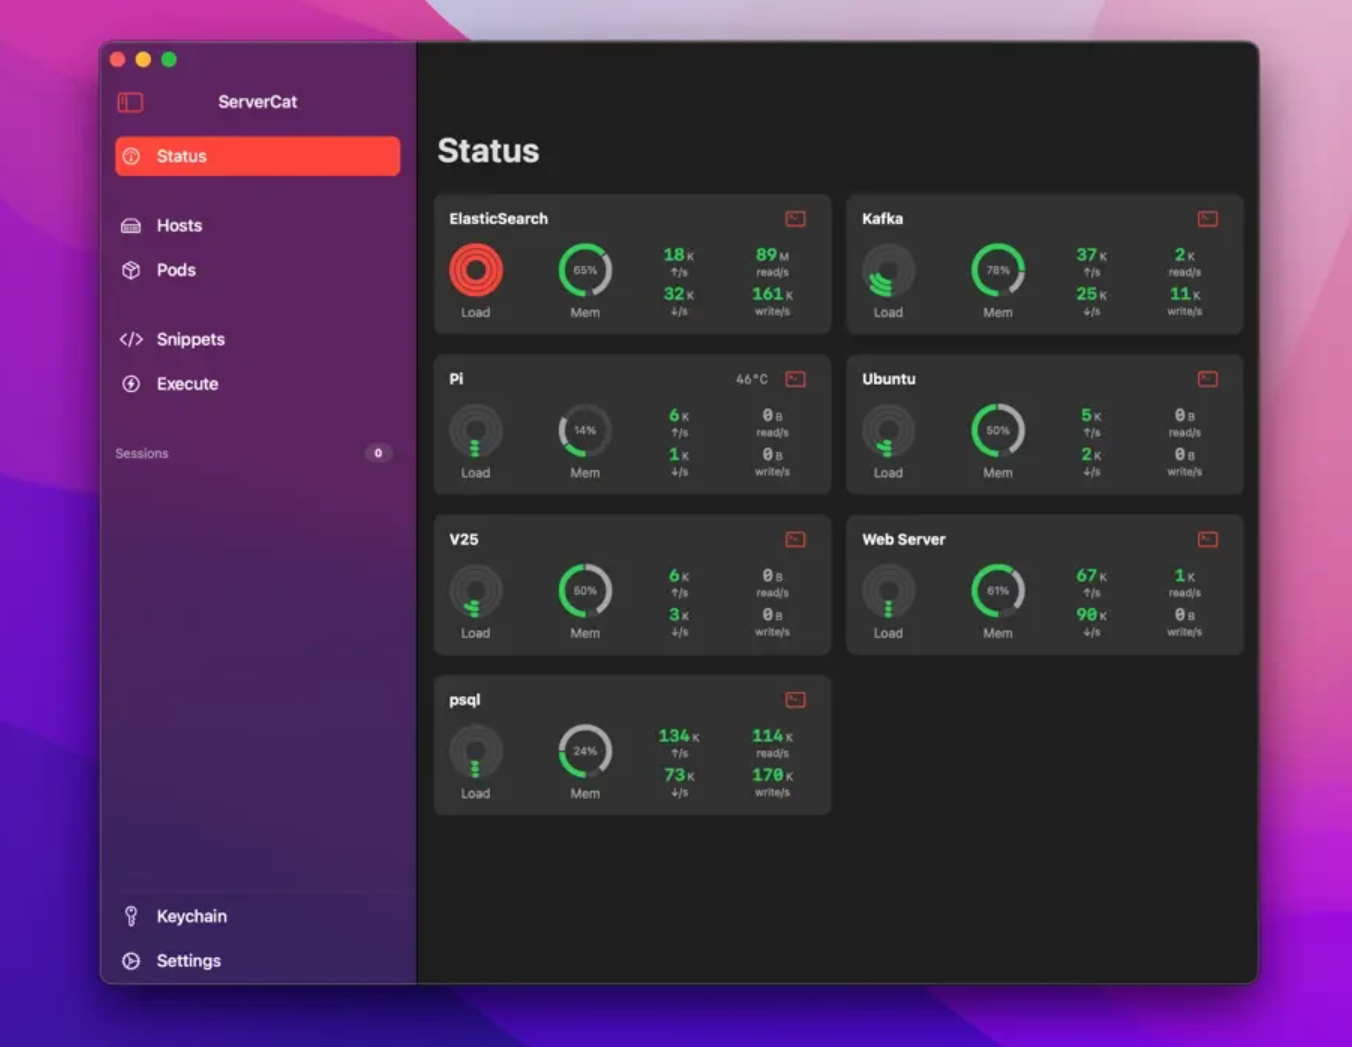Viewport: 1352px width, 1047px height.
Task: Go to Snippets in sidebar
Action: point(258,339)
